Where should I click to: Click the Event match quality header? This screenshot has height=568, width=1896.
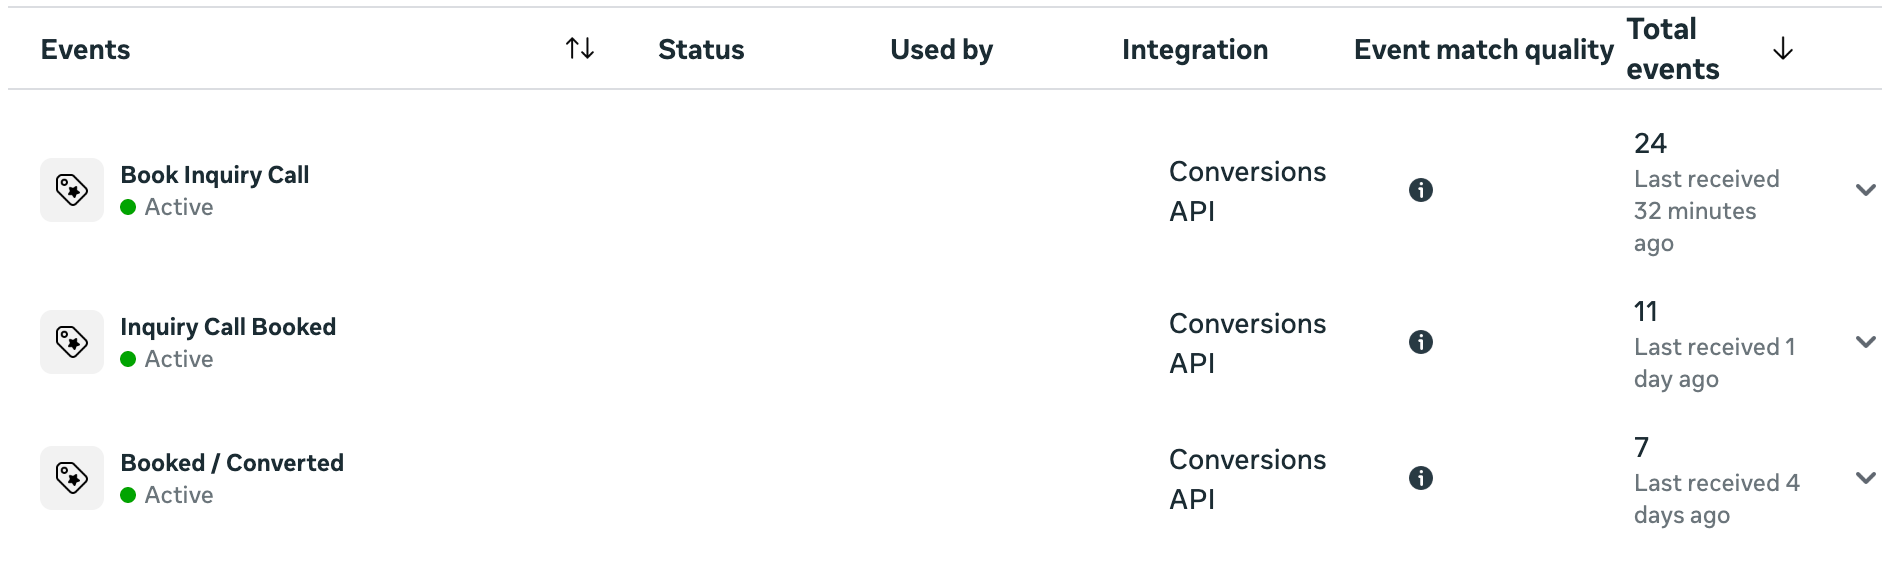[1483, 50]
